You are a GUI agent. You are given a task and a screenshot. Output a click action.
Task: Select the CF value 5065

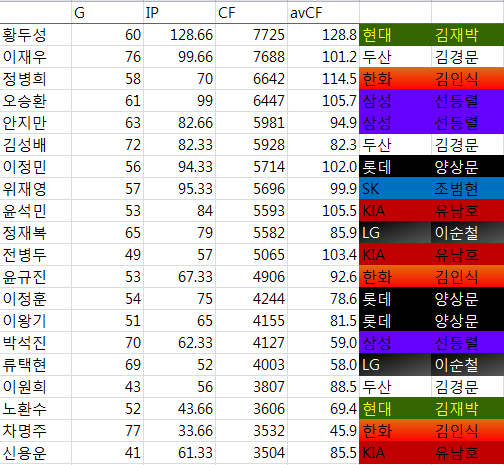tap(251, 255)
